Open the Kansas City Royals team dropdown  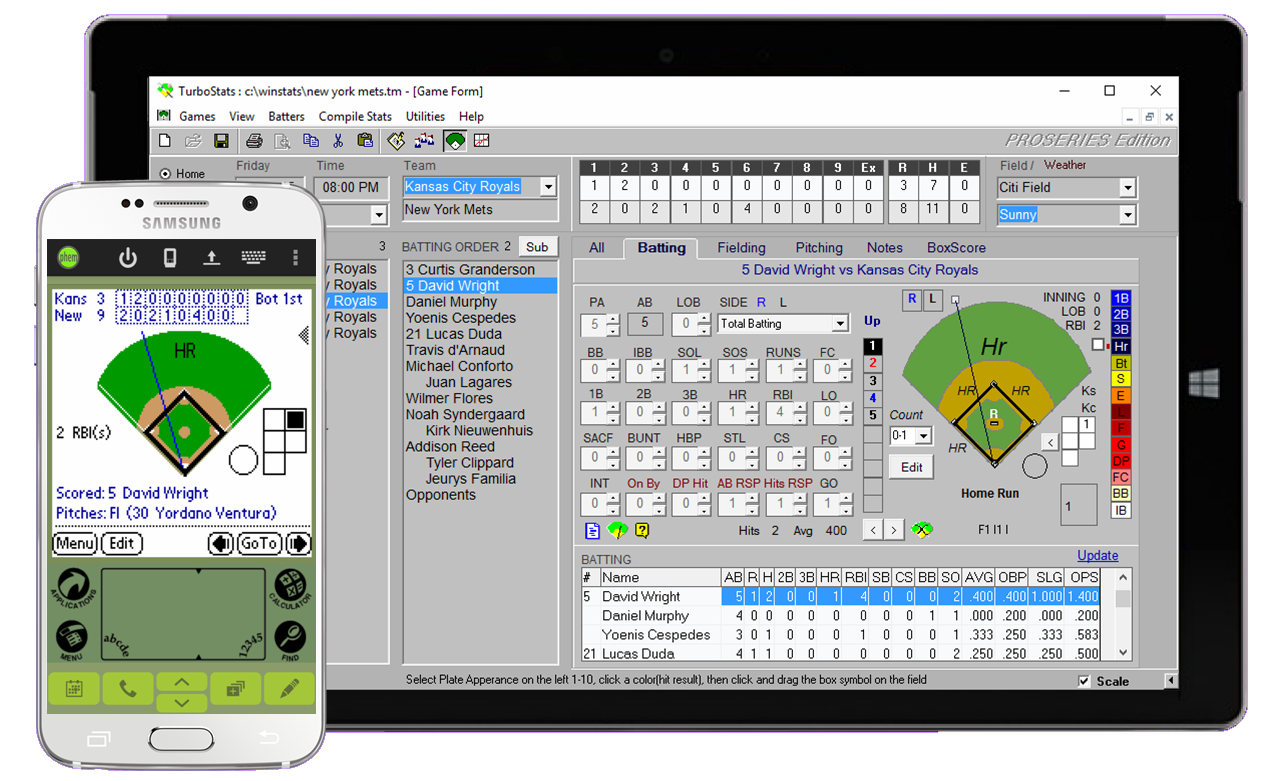point(547,187)
